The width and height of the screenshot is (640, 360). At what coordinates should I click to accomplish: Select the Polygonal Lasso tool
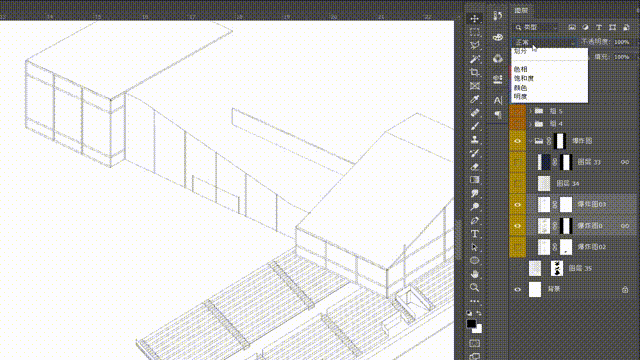(474, 45)
